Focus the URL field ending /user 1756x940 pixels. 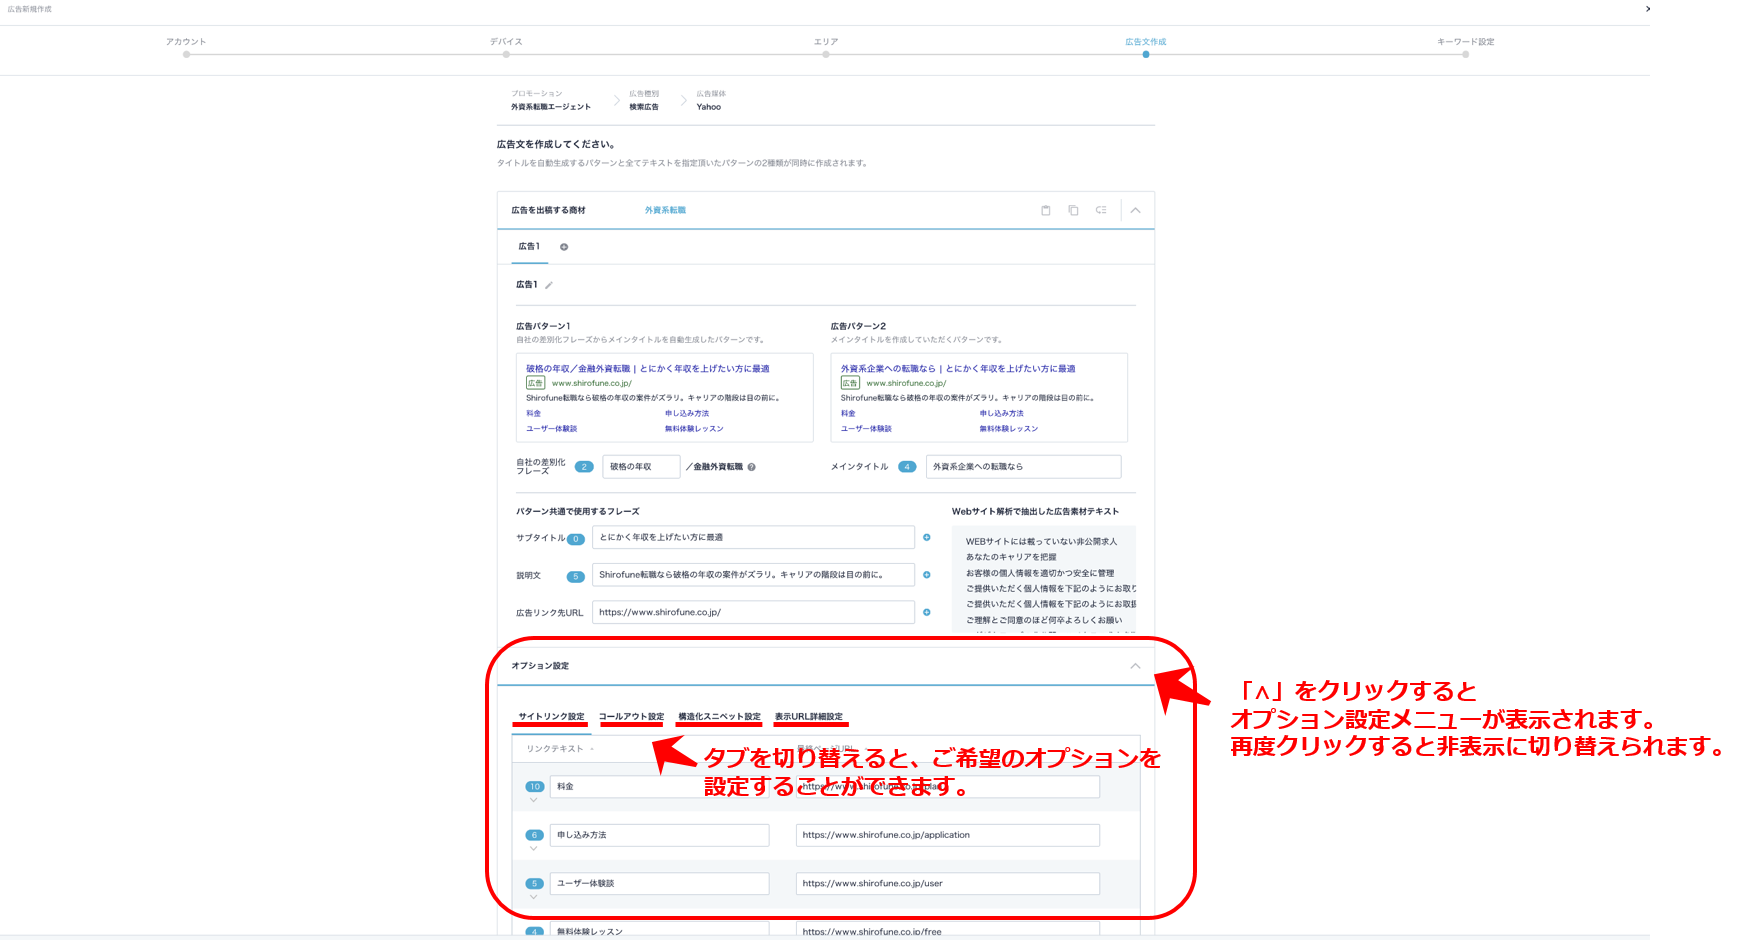948,884
